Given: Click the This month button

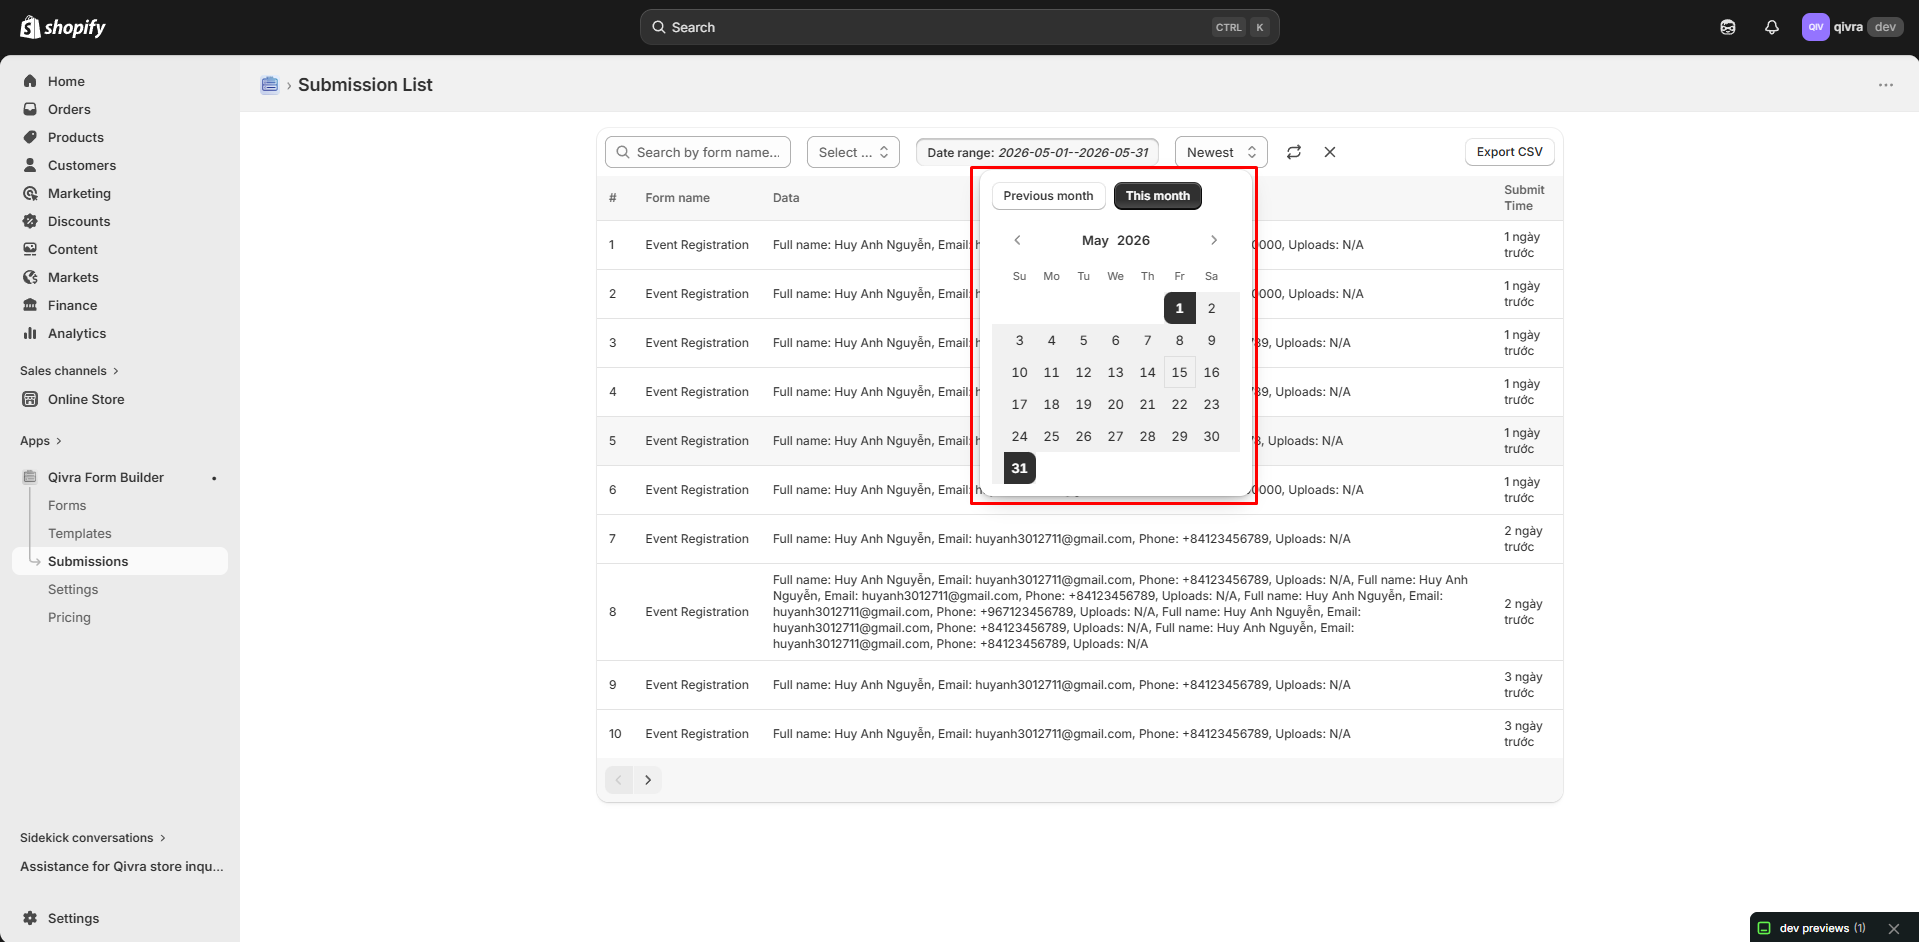Looking at the screenshot, I should 1158,196.
